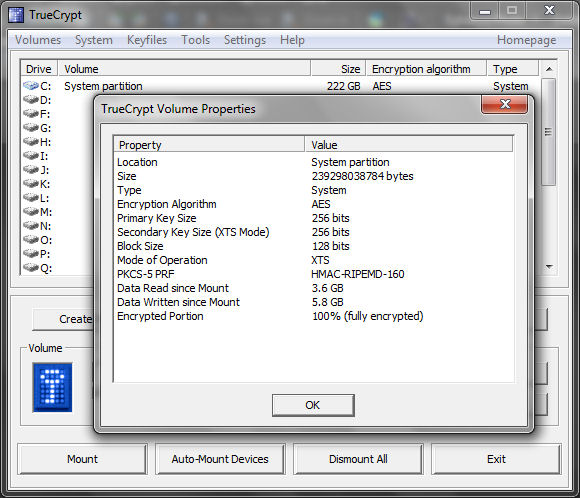Sort drive list by Size column header
Screen dimensions: 580x498
click(x=338, y=68)
